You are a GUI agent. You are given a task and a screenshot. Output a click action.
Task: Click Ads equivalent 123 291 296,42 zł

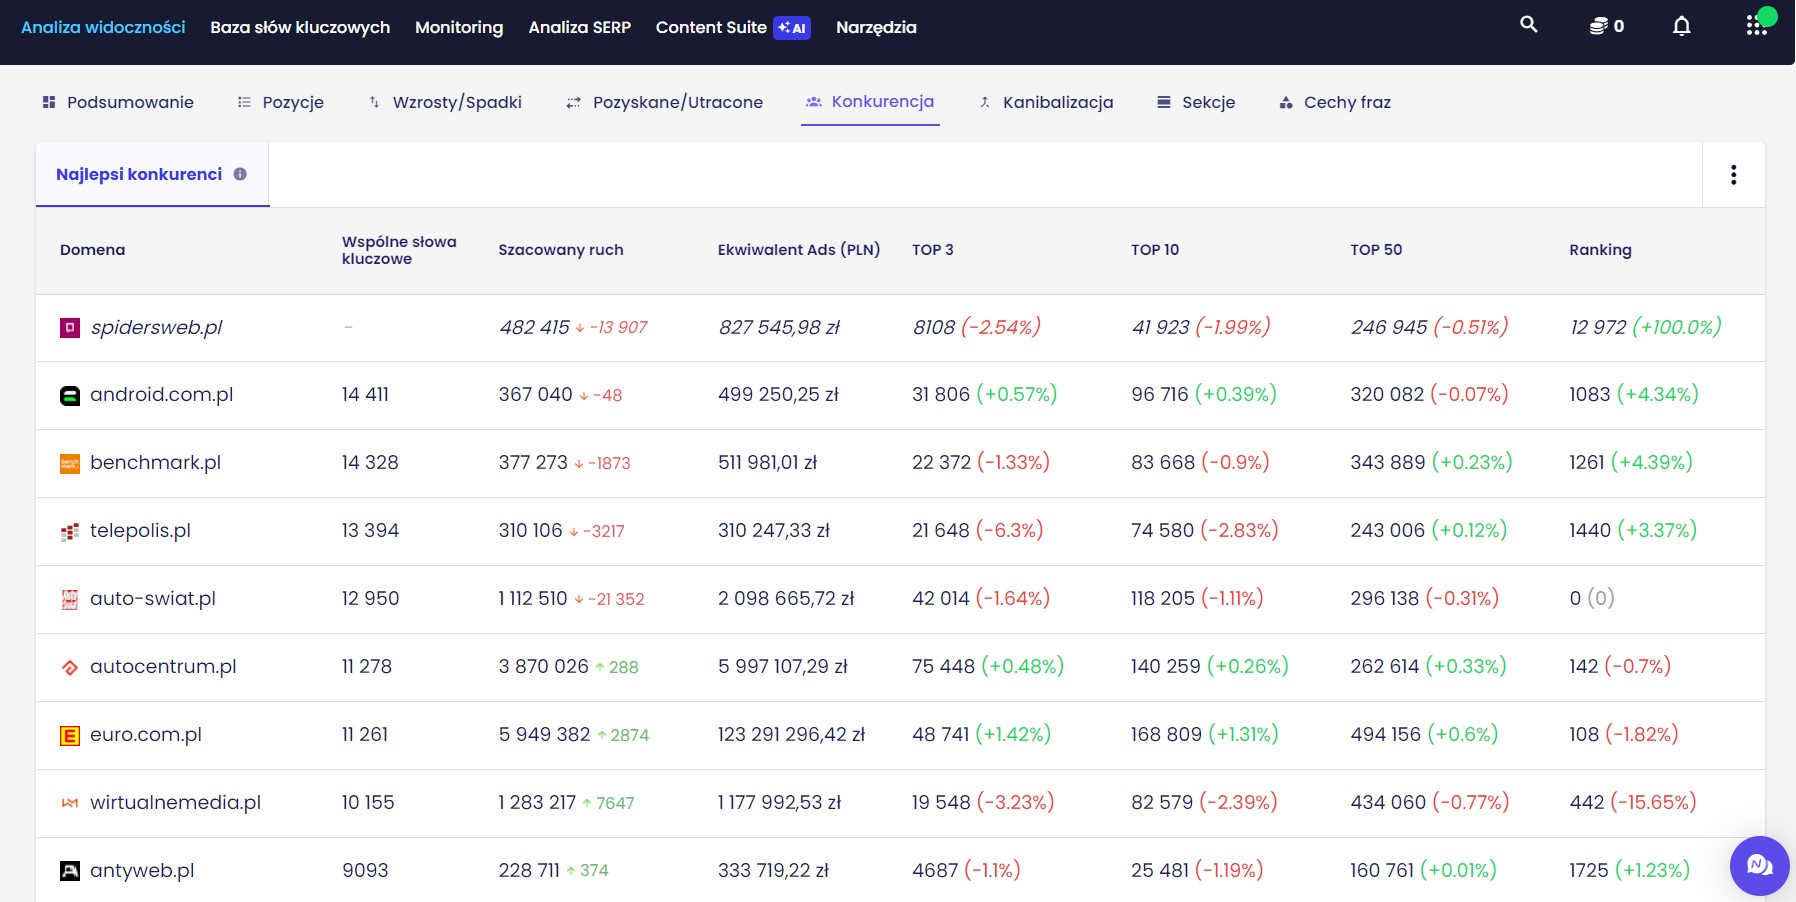click(x=791, y=735)
